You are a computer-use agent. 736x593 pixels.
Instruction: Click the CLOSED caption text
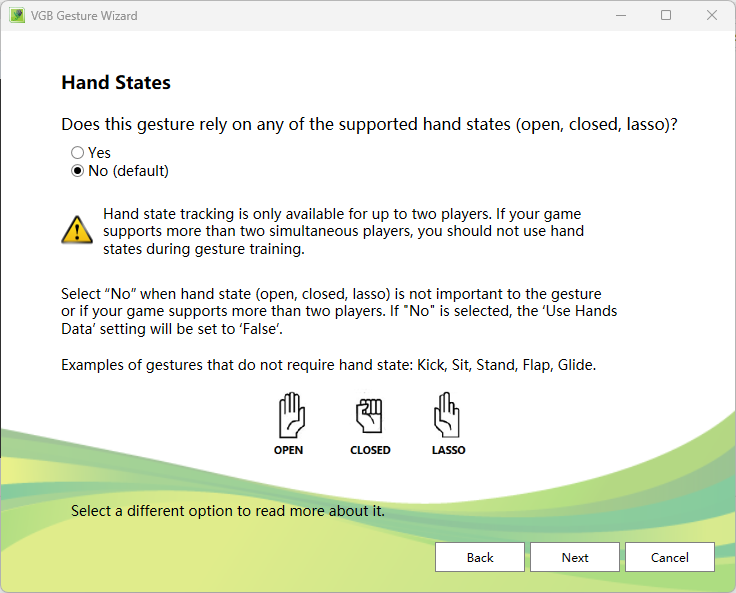370,450
